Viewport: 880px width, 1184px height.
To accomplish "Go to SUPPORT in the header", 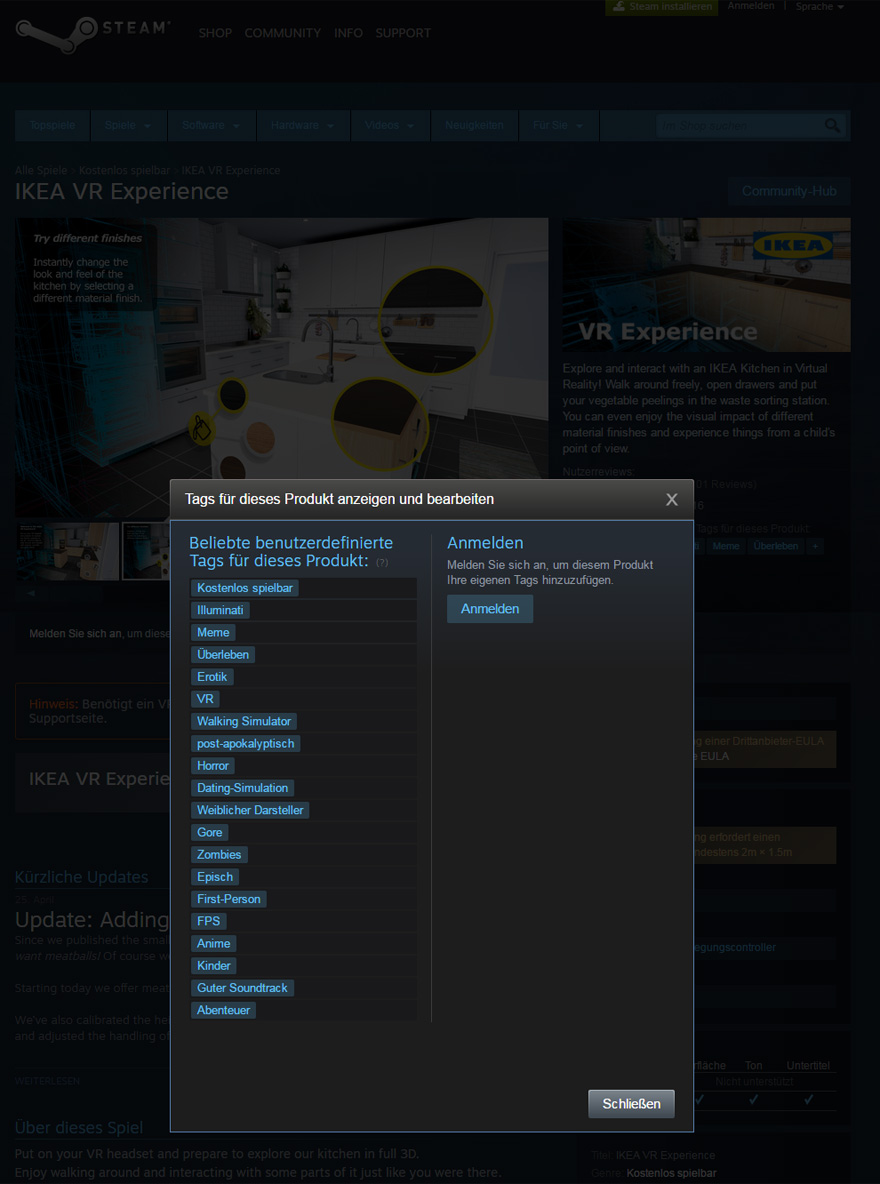I will (403, 33).
